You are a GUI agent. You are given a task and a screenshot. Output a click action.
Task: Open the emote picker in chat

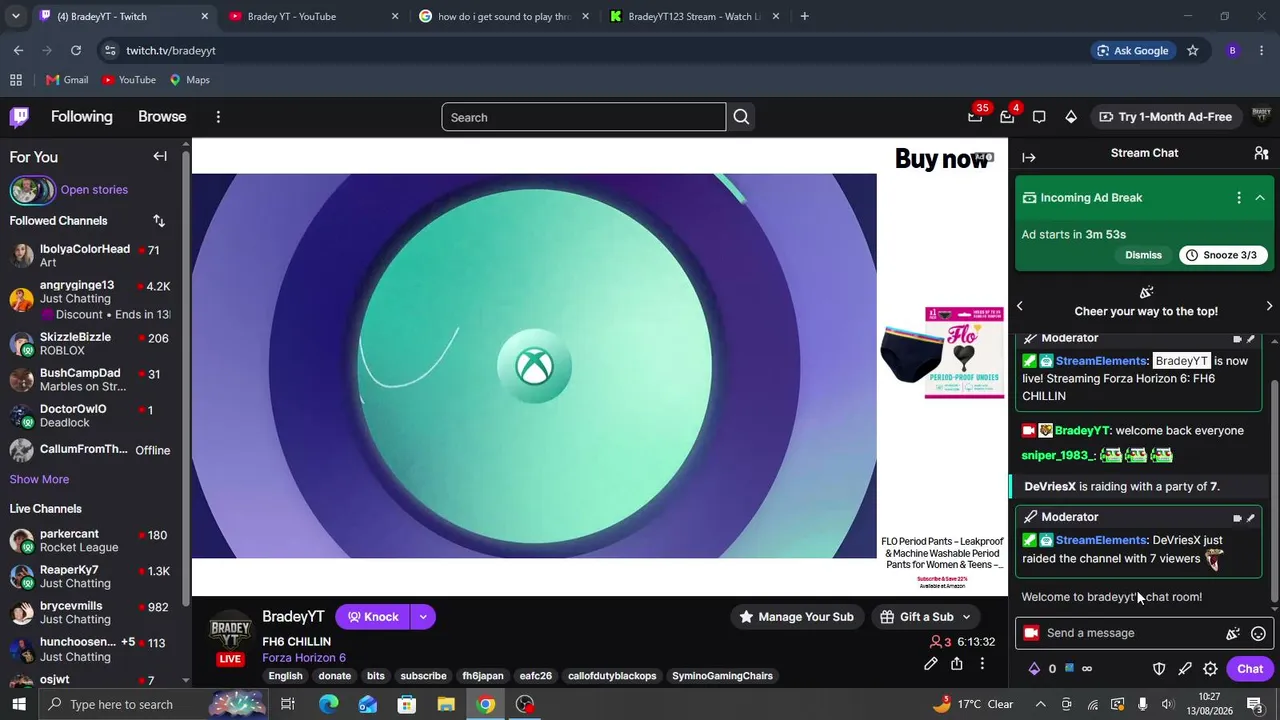click(x=1258, y=633)
